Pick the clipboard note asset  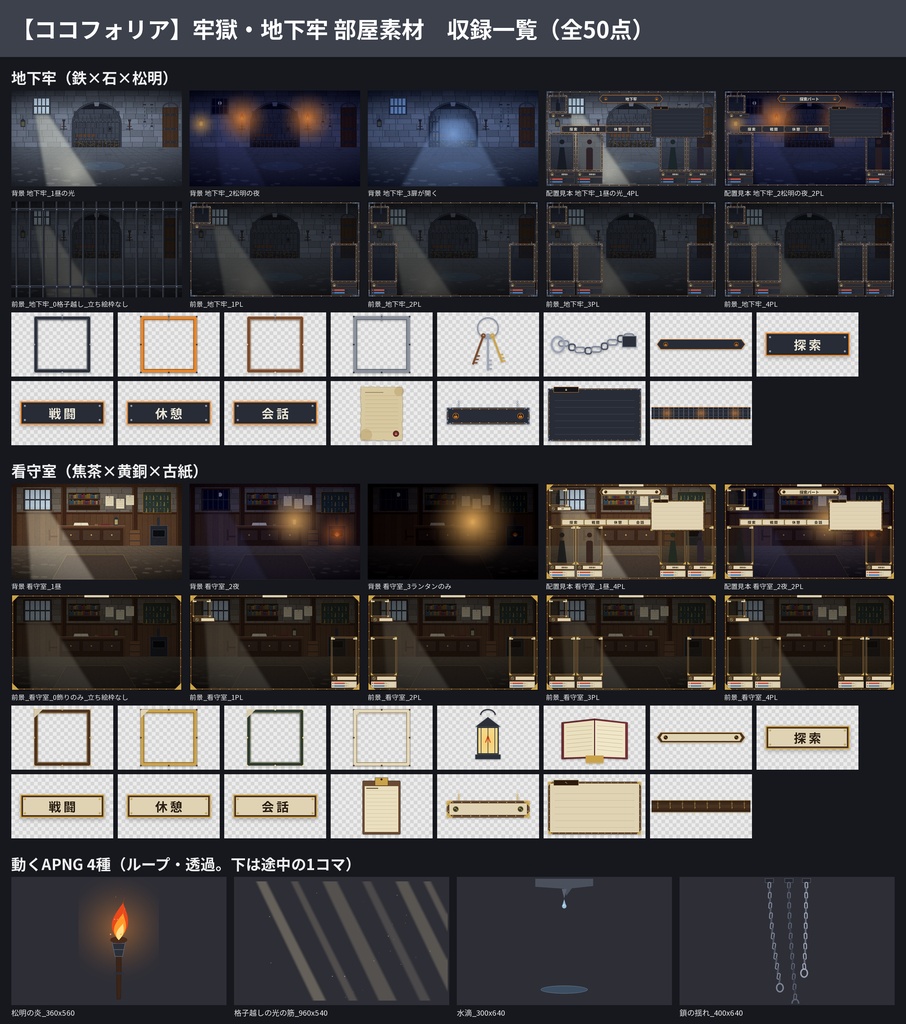tap(381, 807)
